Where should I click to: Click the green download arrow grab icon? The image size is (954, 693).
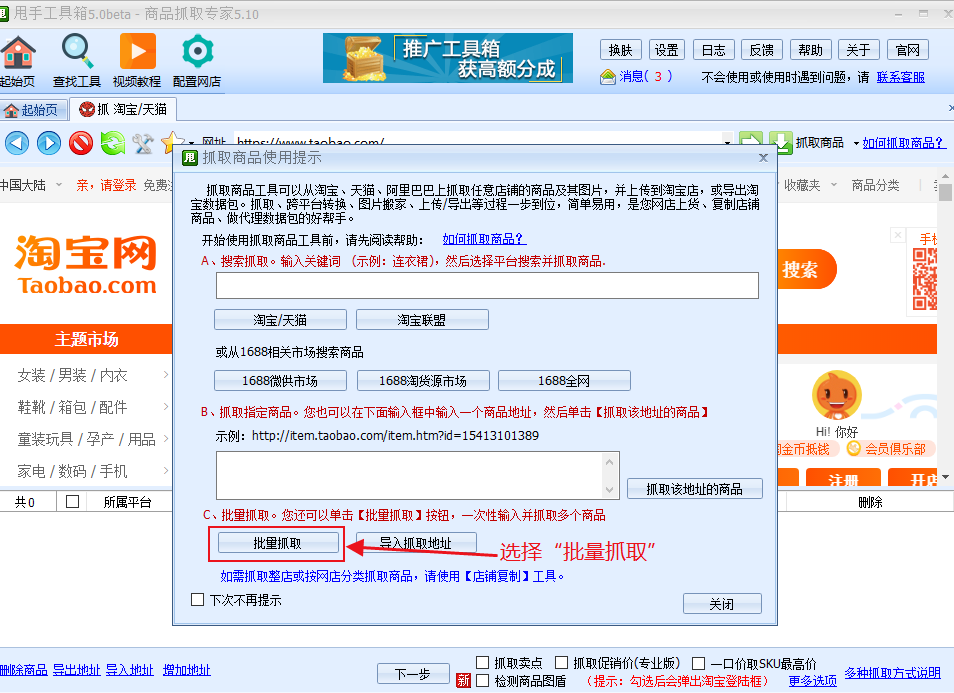781,142
